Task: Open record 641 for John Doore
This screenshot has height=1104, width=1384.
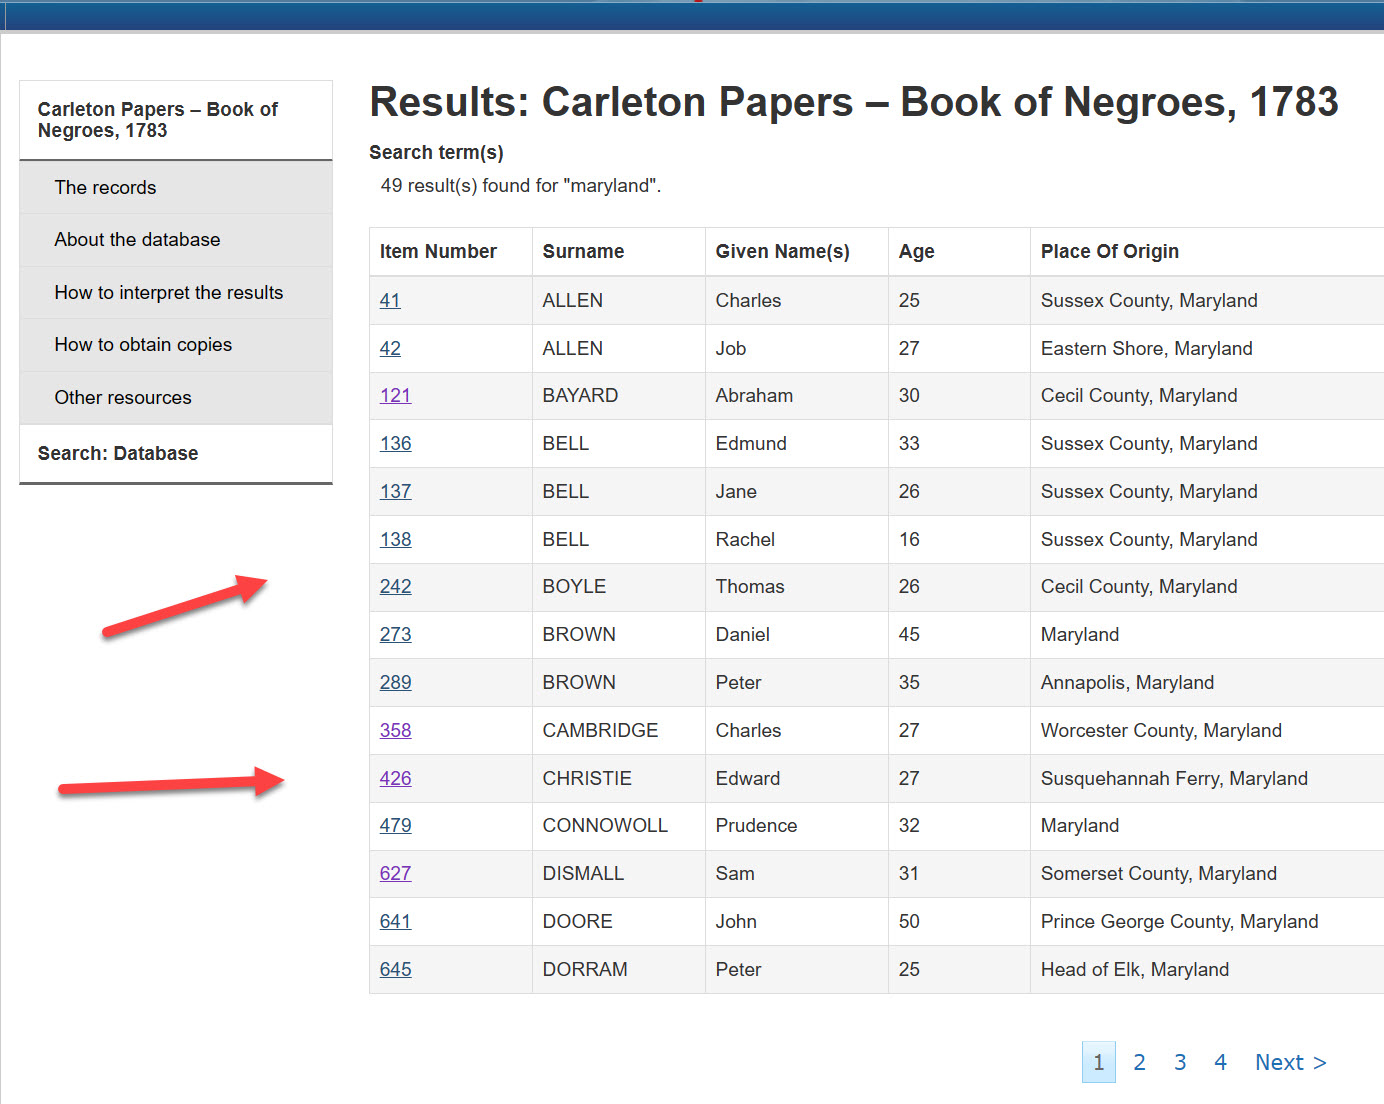Action: pos(395,921)
